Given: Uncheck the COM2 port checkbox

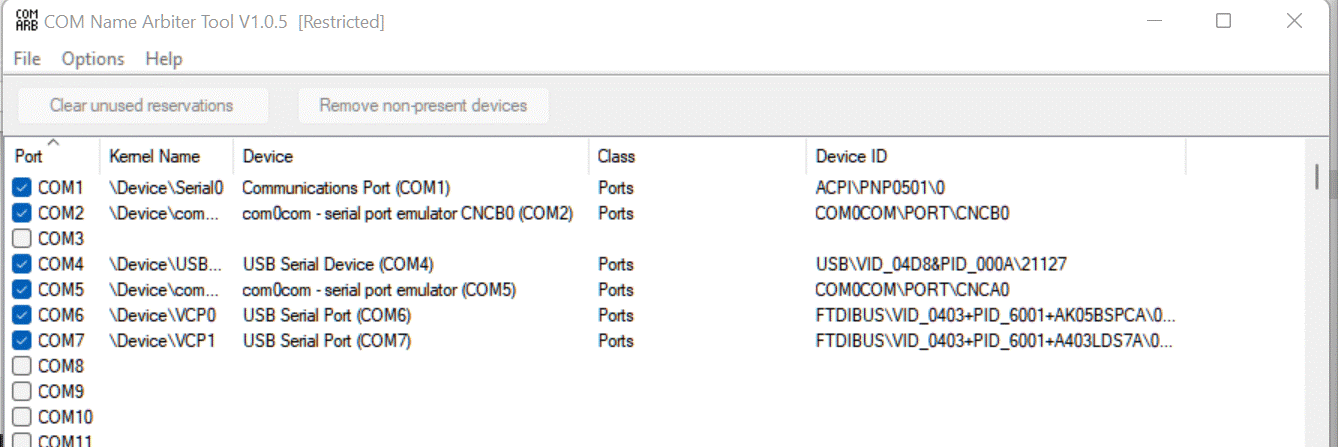Looking at the screenshot, I should coord(22,213).
